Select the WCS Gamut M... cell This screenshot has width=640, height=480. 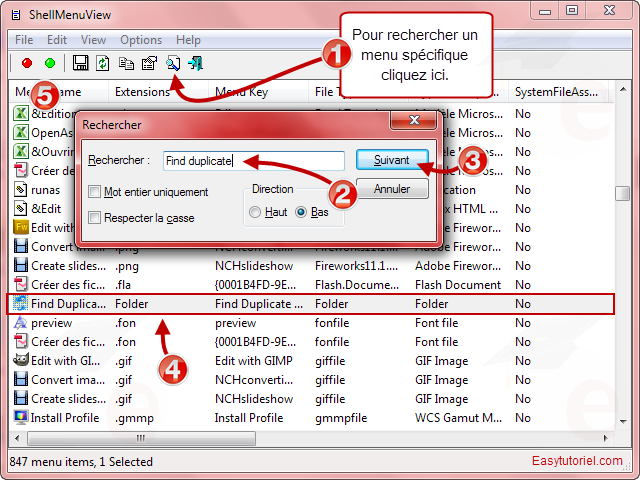[458, 418]
